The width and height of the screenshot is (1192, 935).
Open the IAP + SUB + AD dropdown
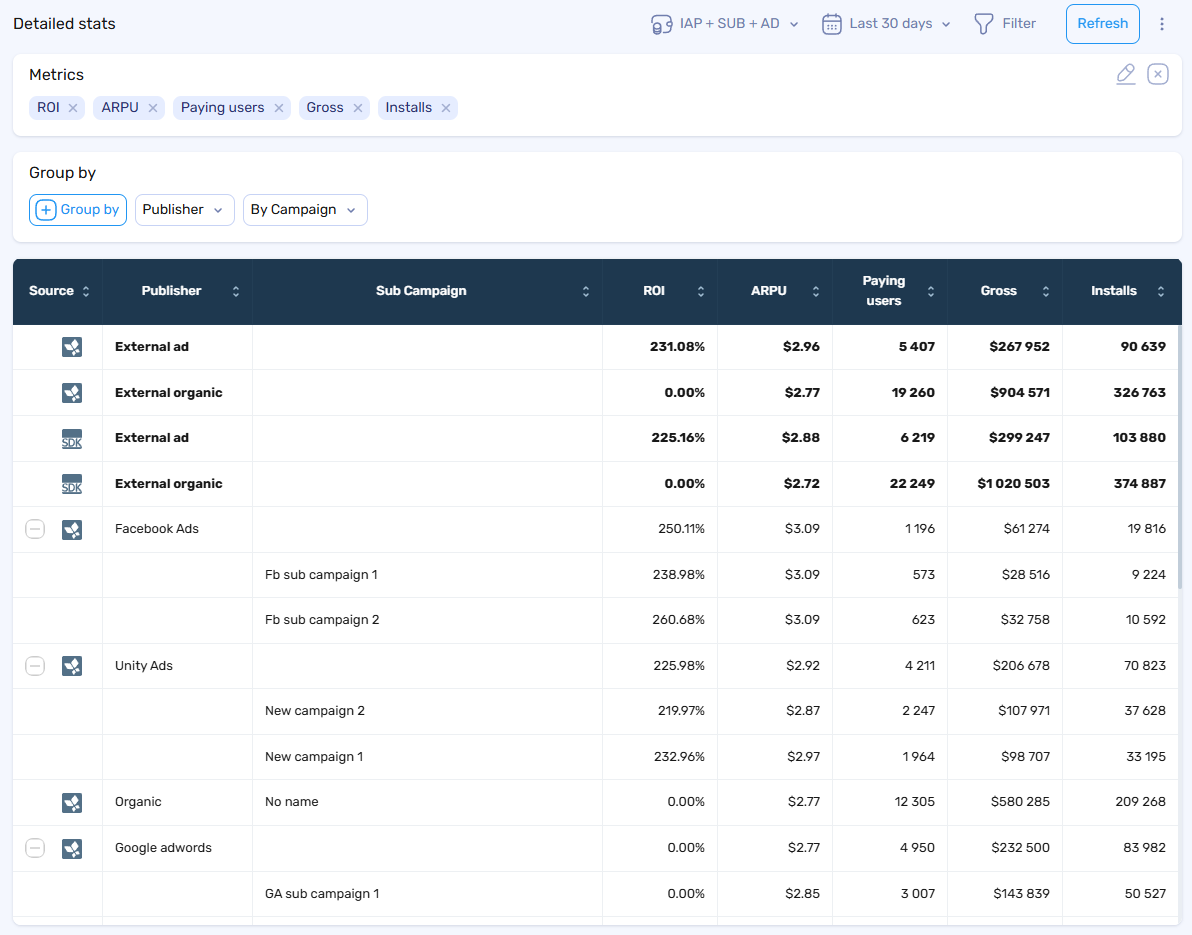tap(725, 24)
